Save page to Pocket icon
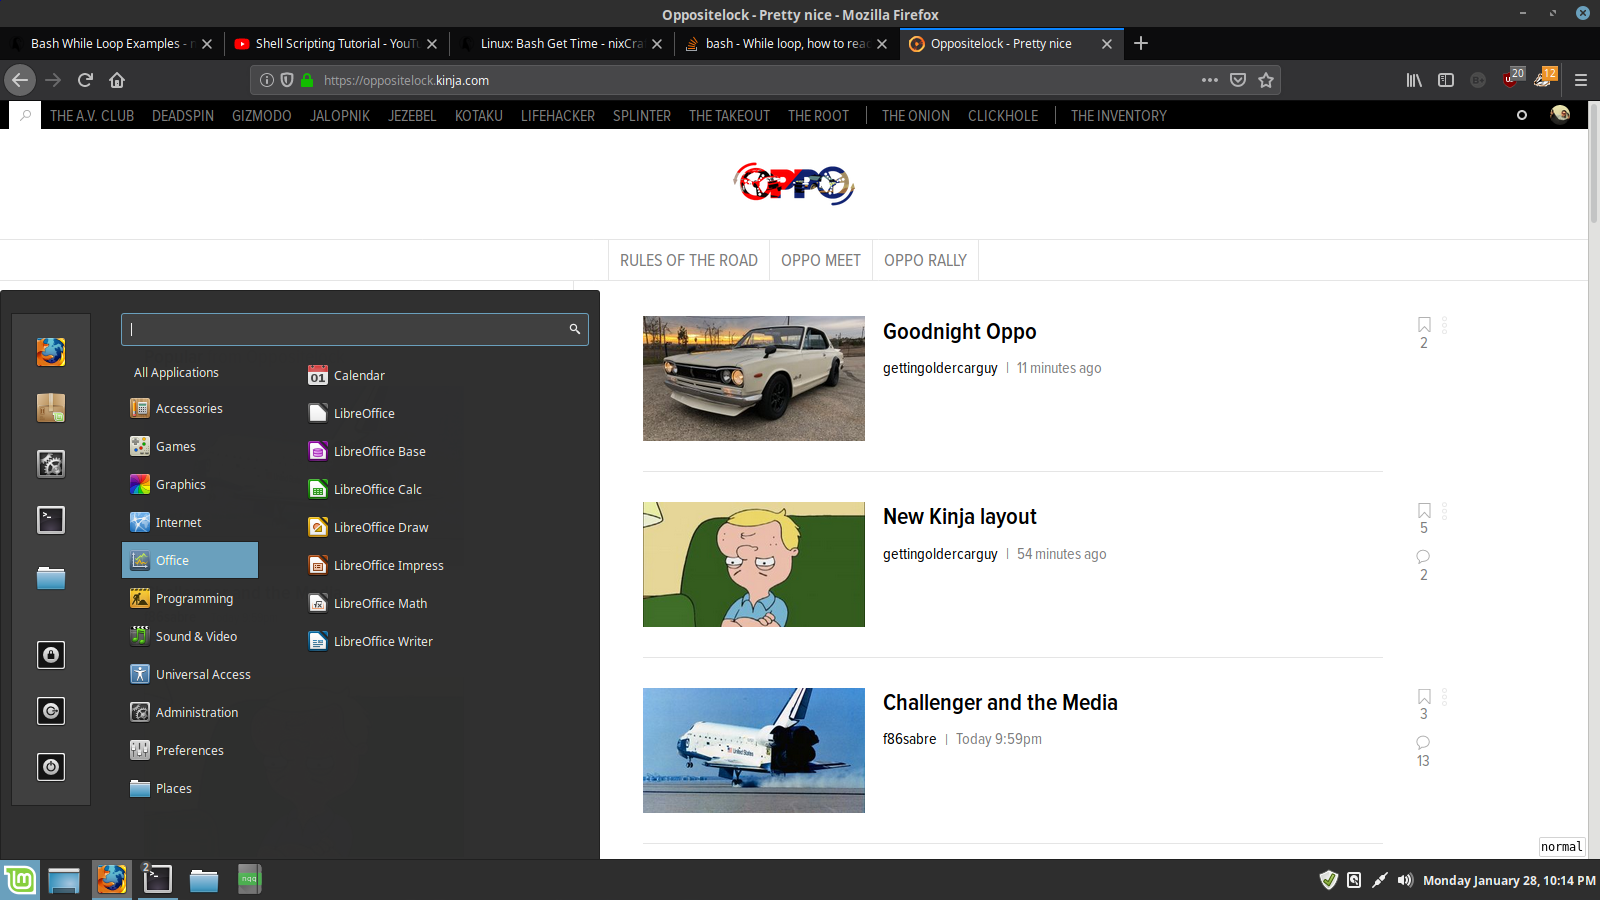Image resolution: width=1600 pixels, height=900 pixels. point(1238,80)
